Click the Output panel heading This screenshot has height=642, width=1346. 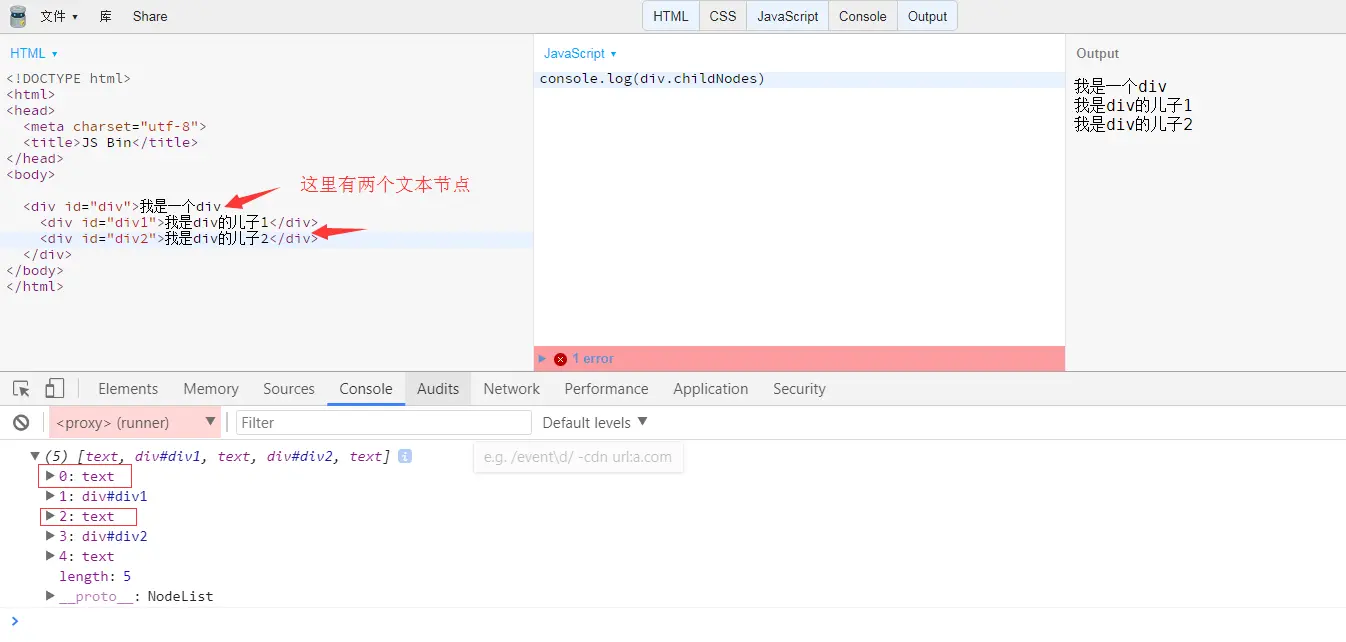tap(1097, 53)
